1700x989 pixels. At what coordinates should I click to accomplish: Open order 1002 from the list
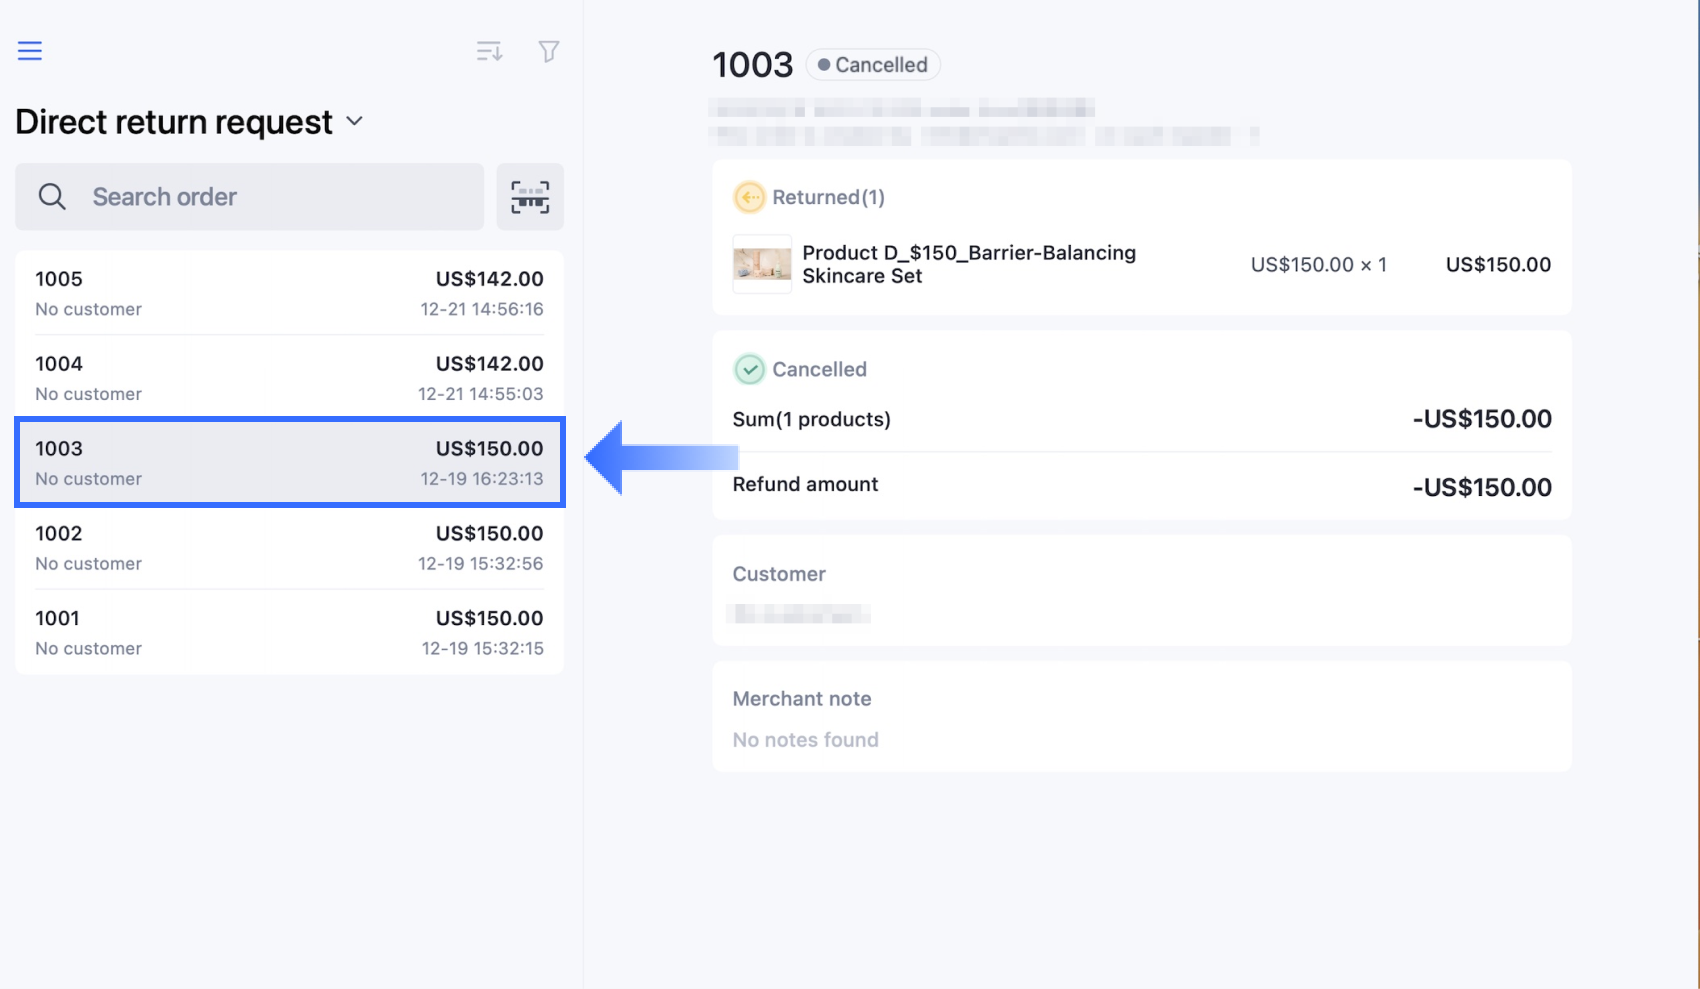pyautogui.click(x=289, y=548)
